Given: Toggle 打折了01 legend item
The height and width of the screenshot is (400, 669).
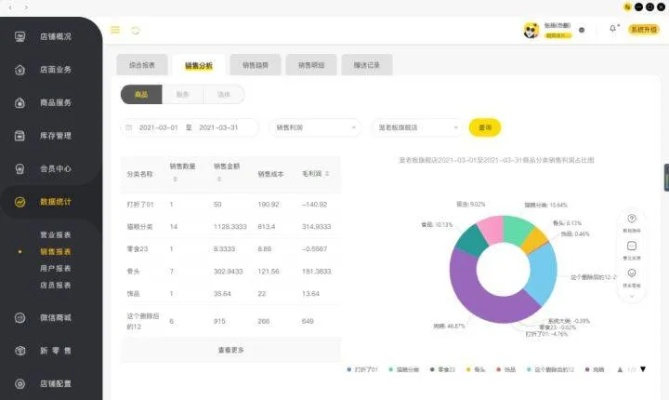Looking at the screenshot, I should tap(362, 370).
